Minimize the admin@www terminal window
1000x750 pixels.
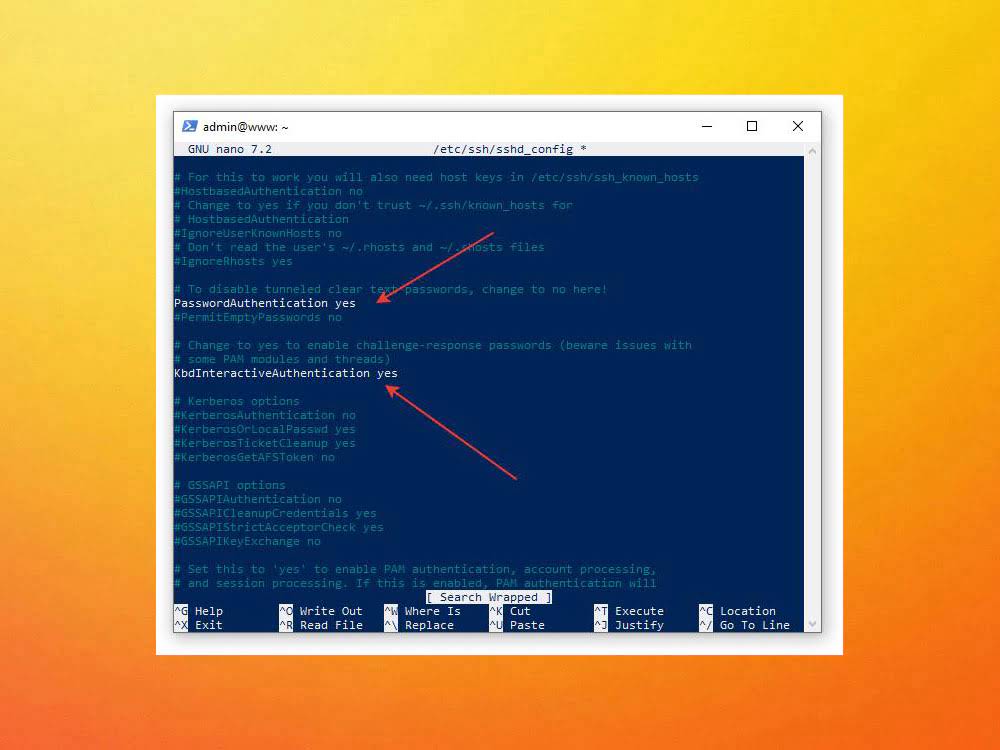(707, 126)
